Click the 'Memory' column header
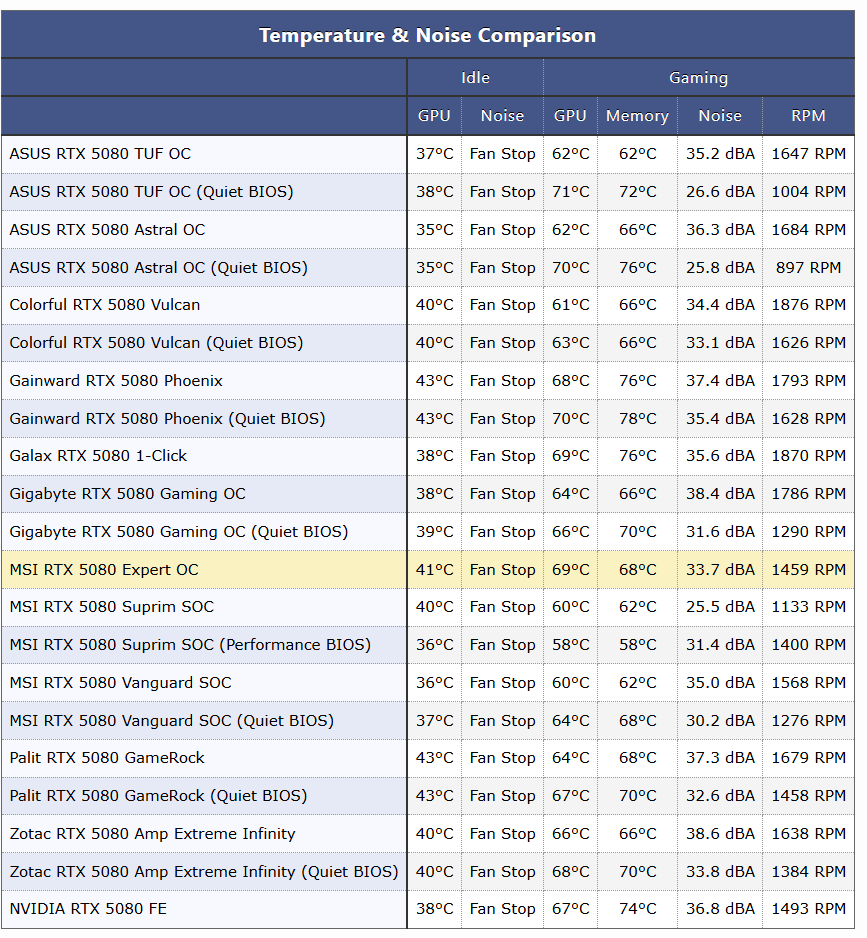867x938 pixels. 637,116
